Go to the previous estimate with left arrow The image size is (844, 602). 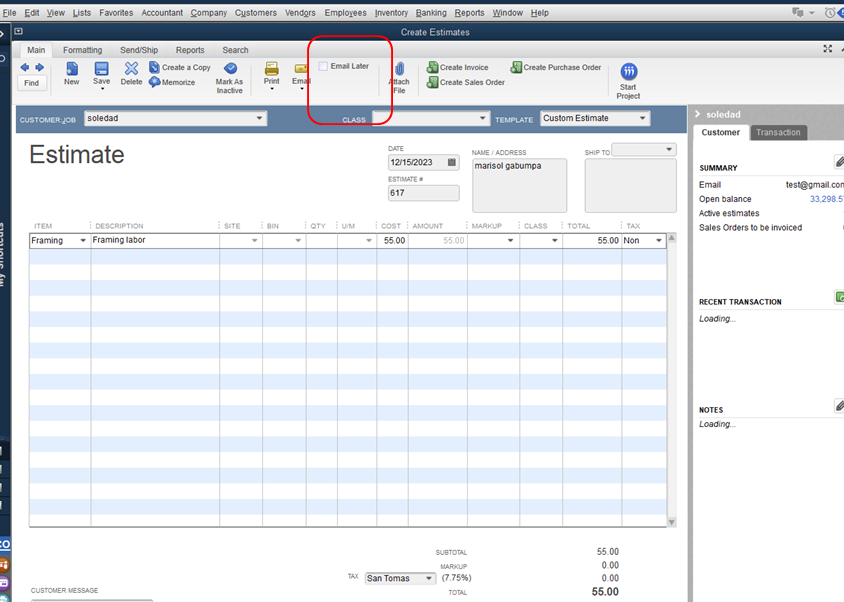pos(25,67)
